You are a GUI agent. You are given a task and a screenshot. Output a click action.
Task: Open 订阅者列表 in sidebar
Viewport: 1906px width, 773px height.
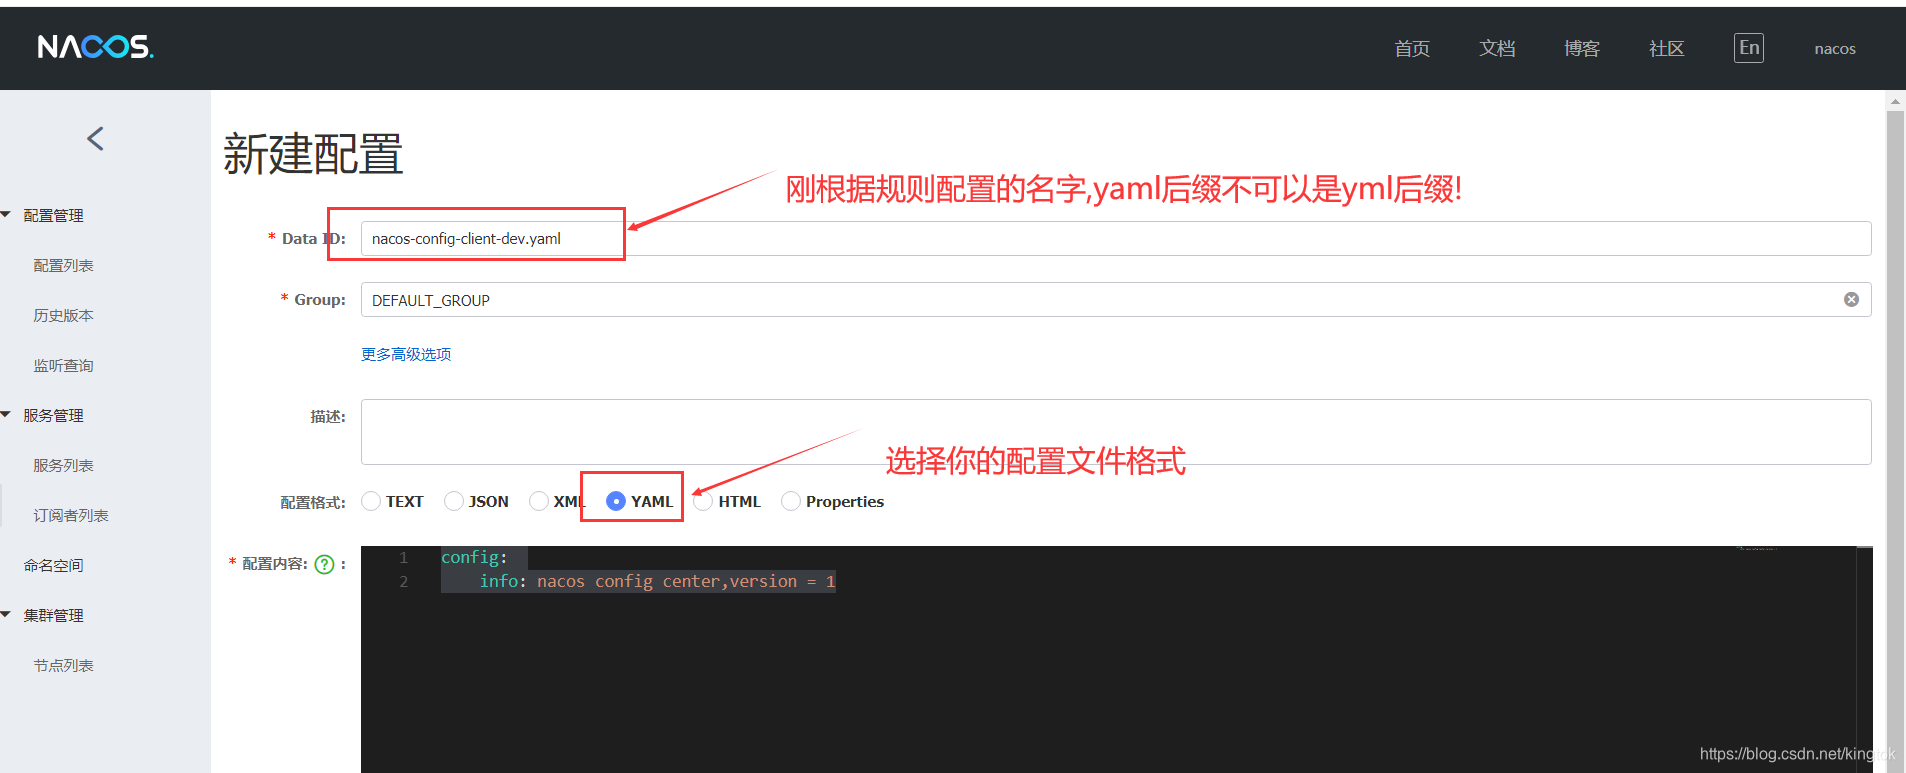tap(71, 515)
